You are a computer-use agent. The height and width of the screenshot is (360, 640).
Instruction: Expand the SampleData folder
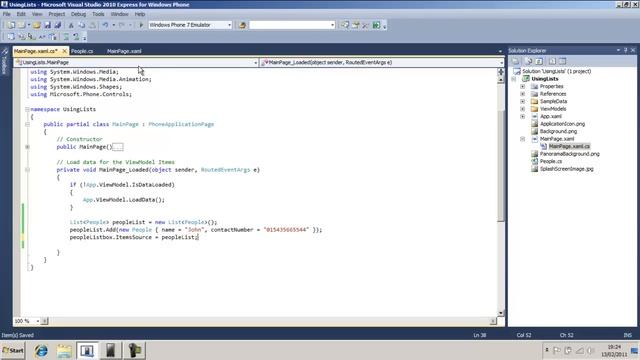pos(522,101)
